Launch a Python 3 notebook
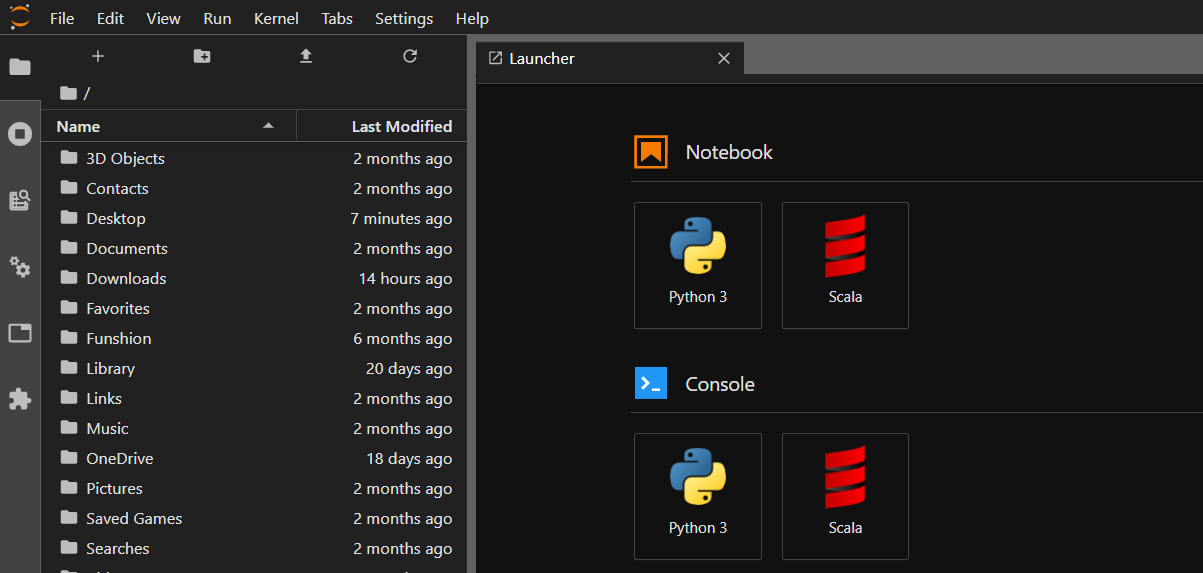Screen dimensions: 1203x573 pos(698,265)
